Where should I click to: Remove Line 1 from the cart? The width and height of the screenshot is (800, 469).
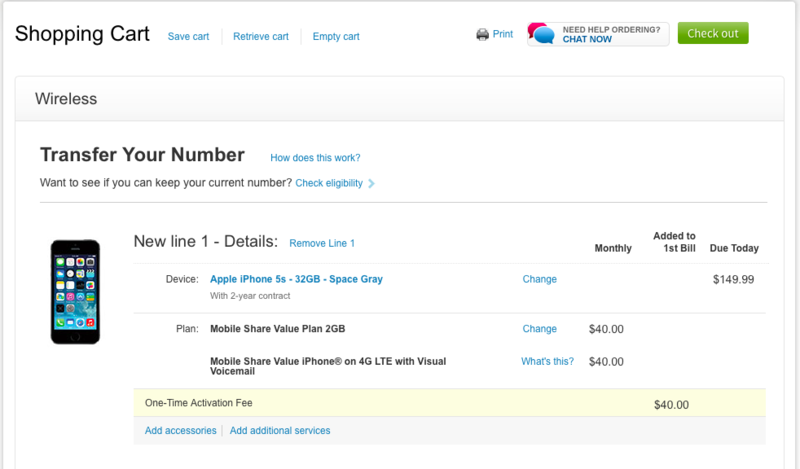pos(322,243)
